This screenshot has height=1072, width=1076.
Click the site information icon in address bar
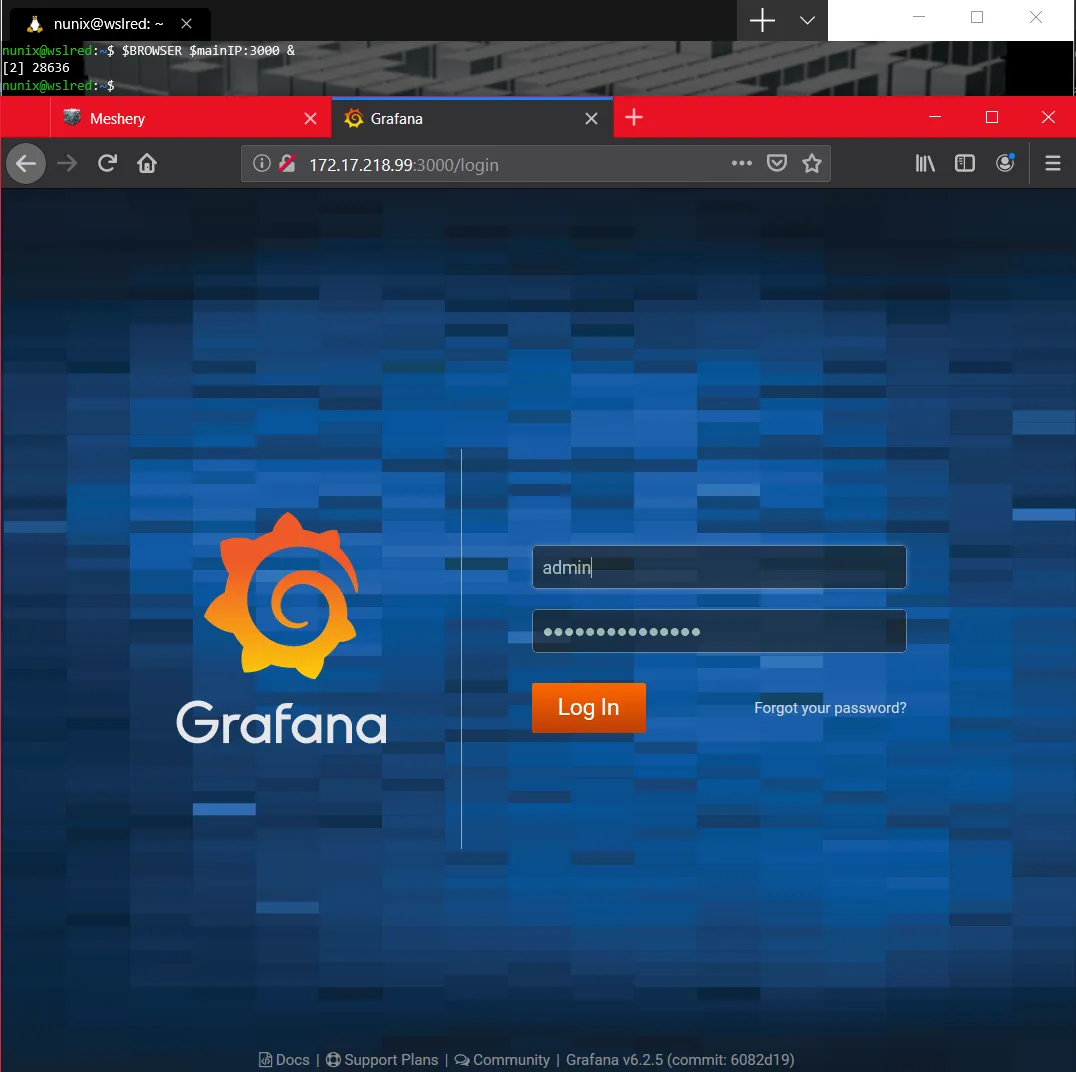coord(262,163)
